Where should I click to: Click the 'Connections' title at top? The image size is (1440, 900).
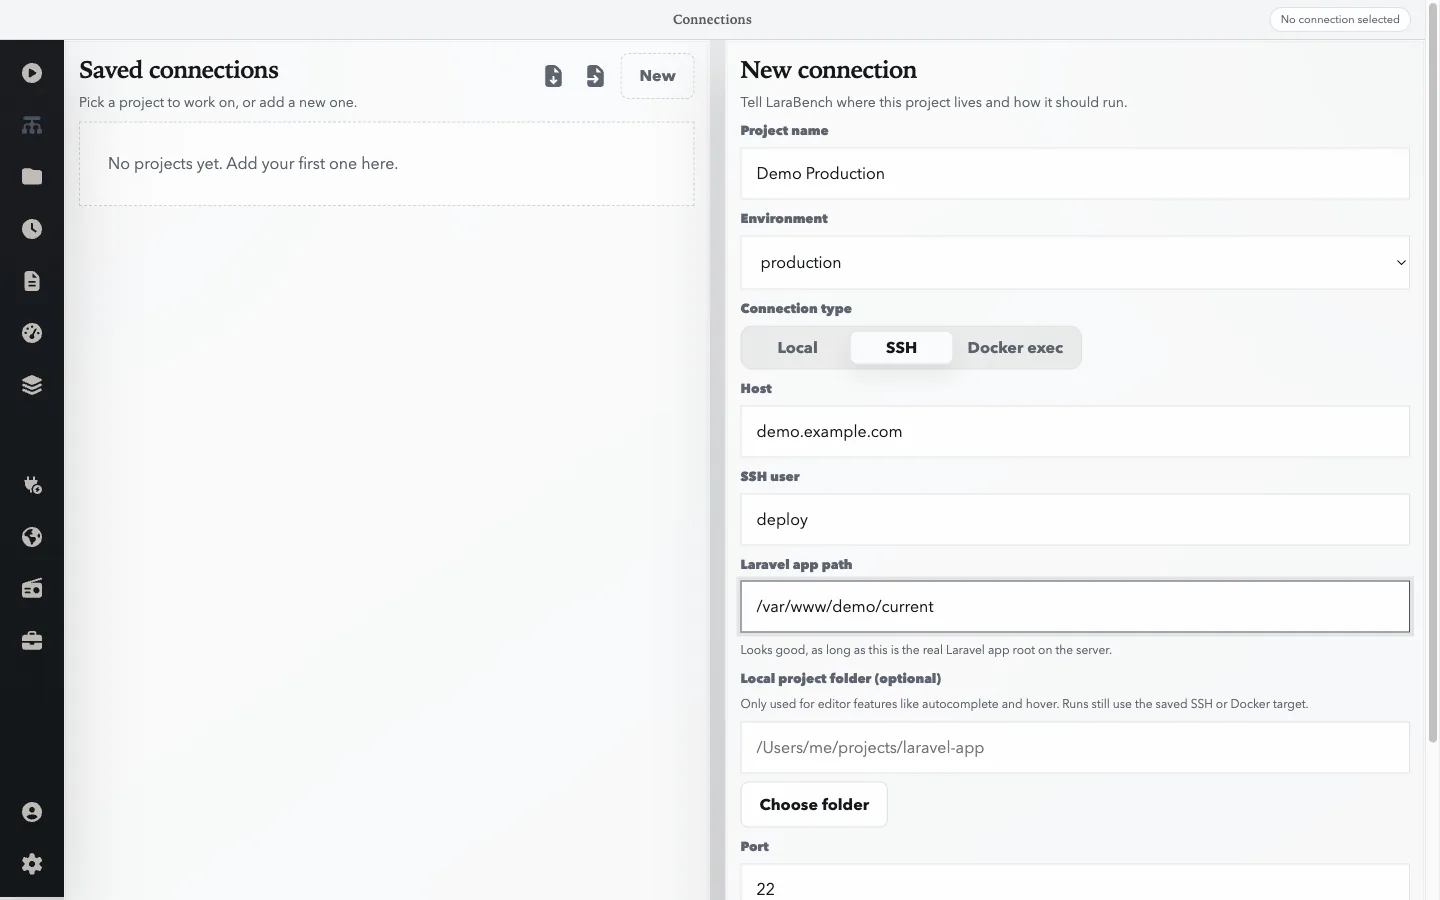click(x=712, y=20)
